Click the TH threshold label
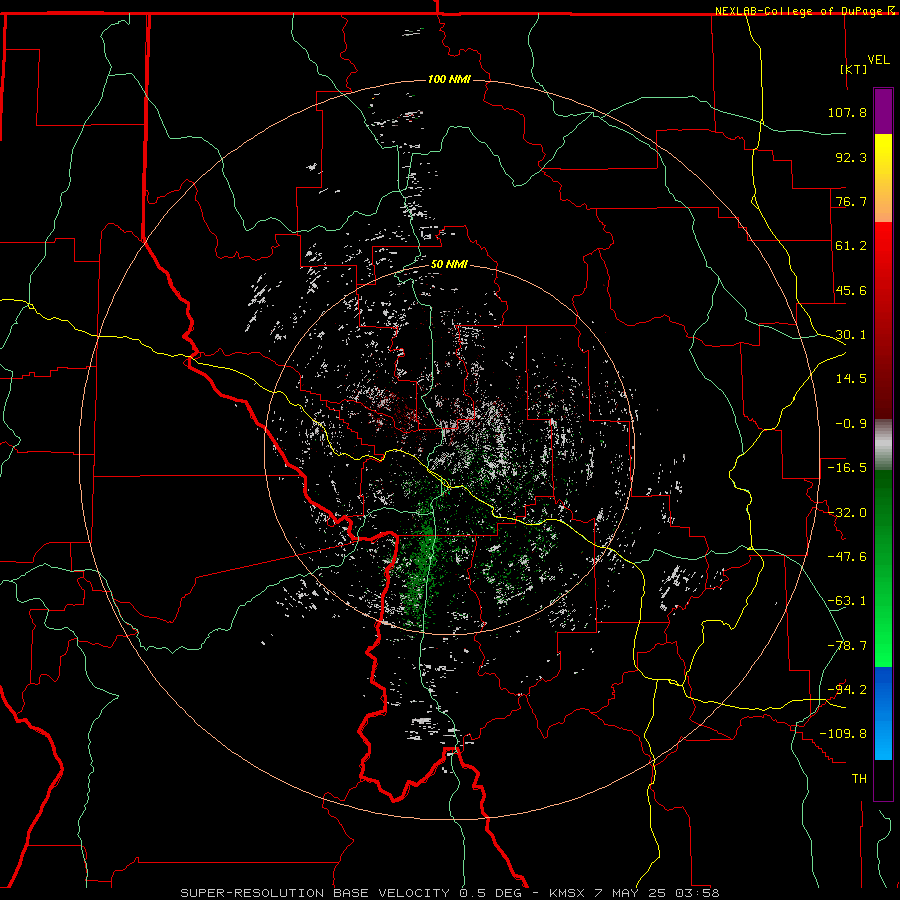 click(x=859, y=779)
